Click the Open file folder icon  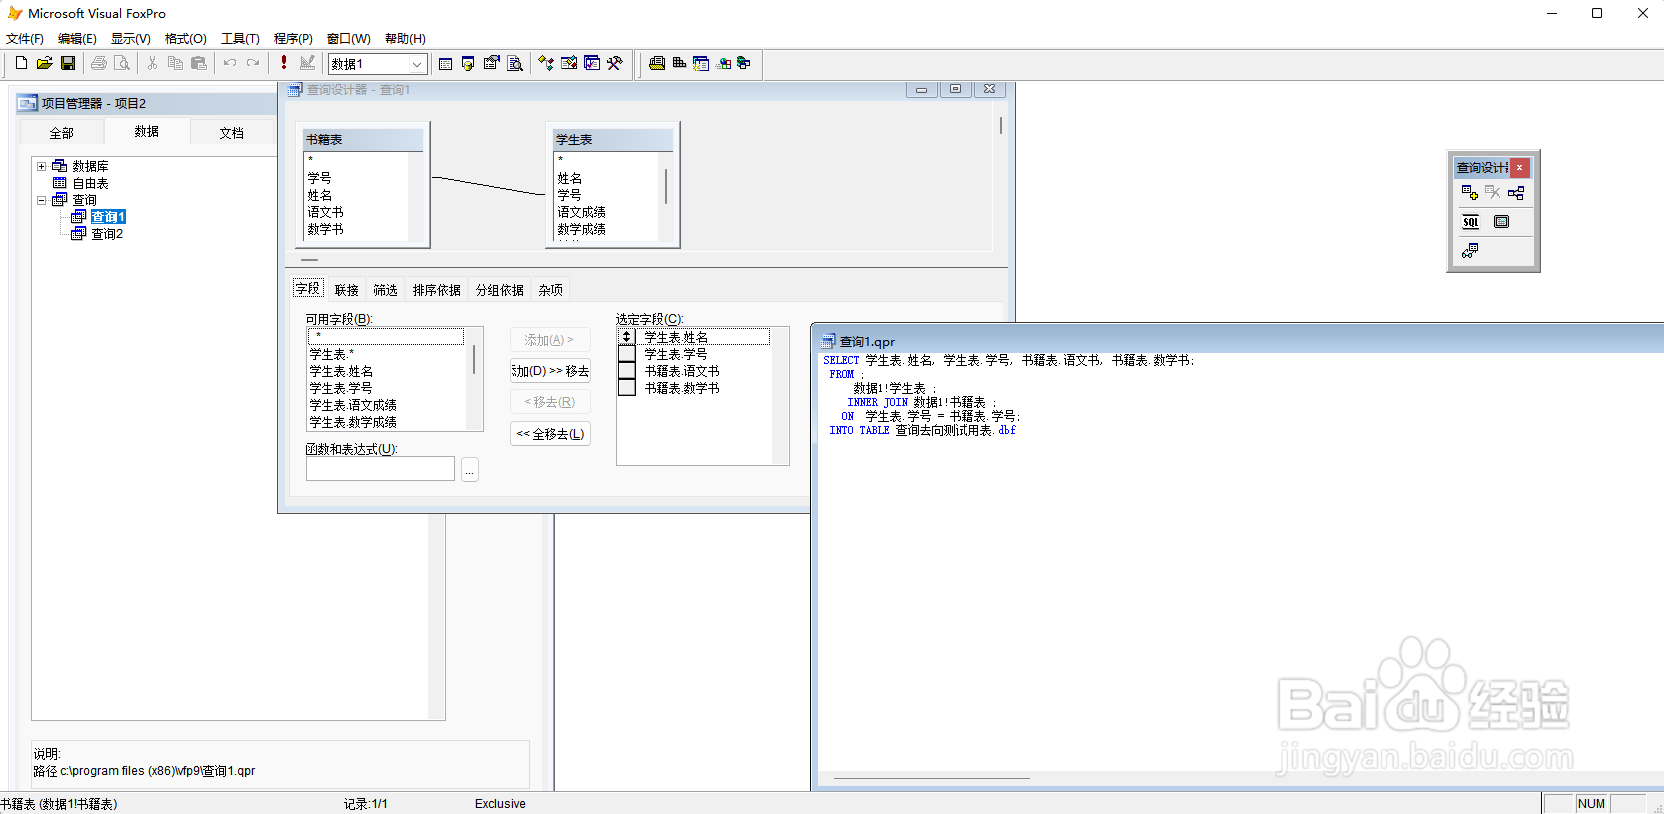click(x=44, y=63)
